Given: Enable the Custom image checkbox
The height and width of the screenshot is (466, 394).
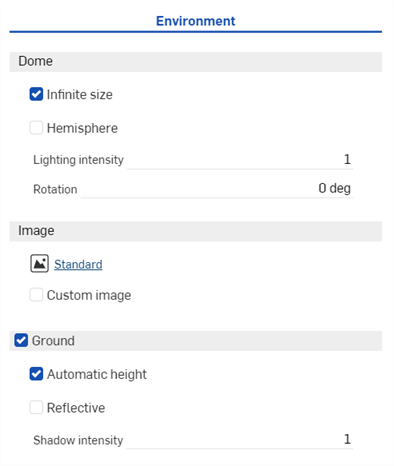Looking at the screenshot, I should coord(36,295).
